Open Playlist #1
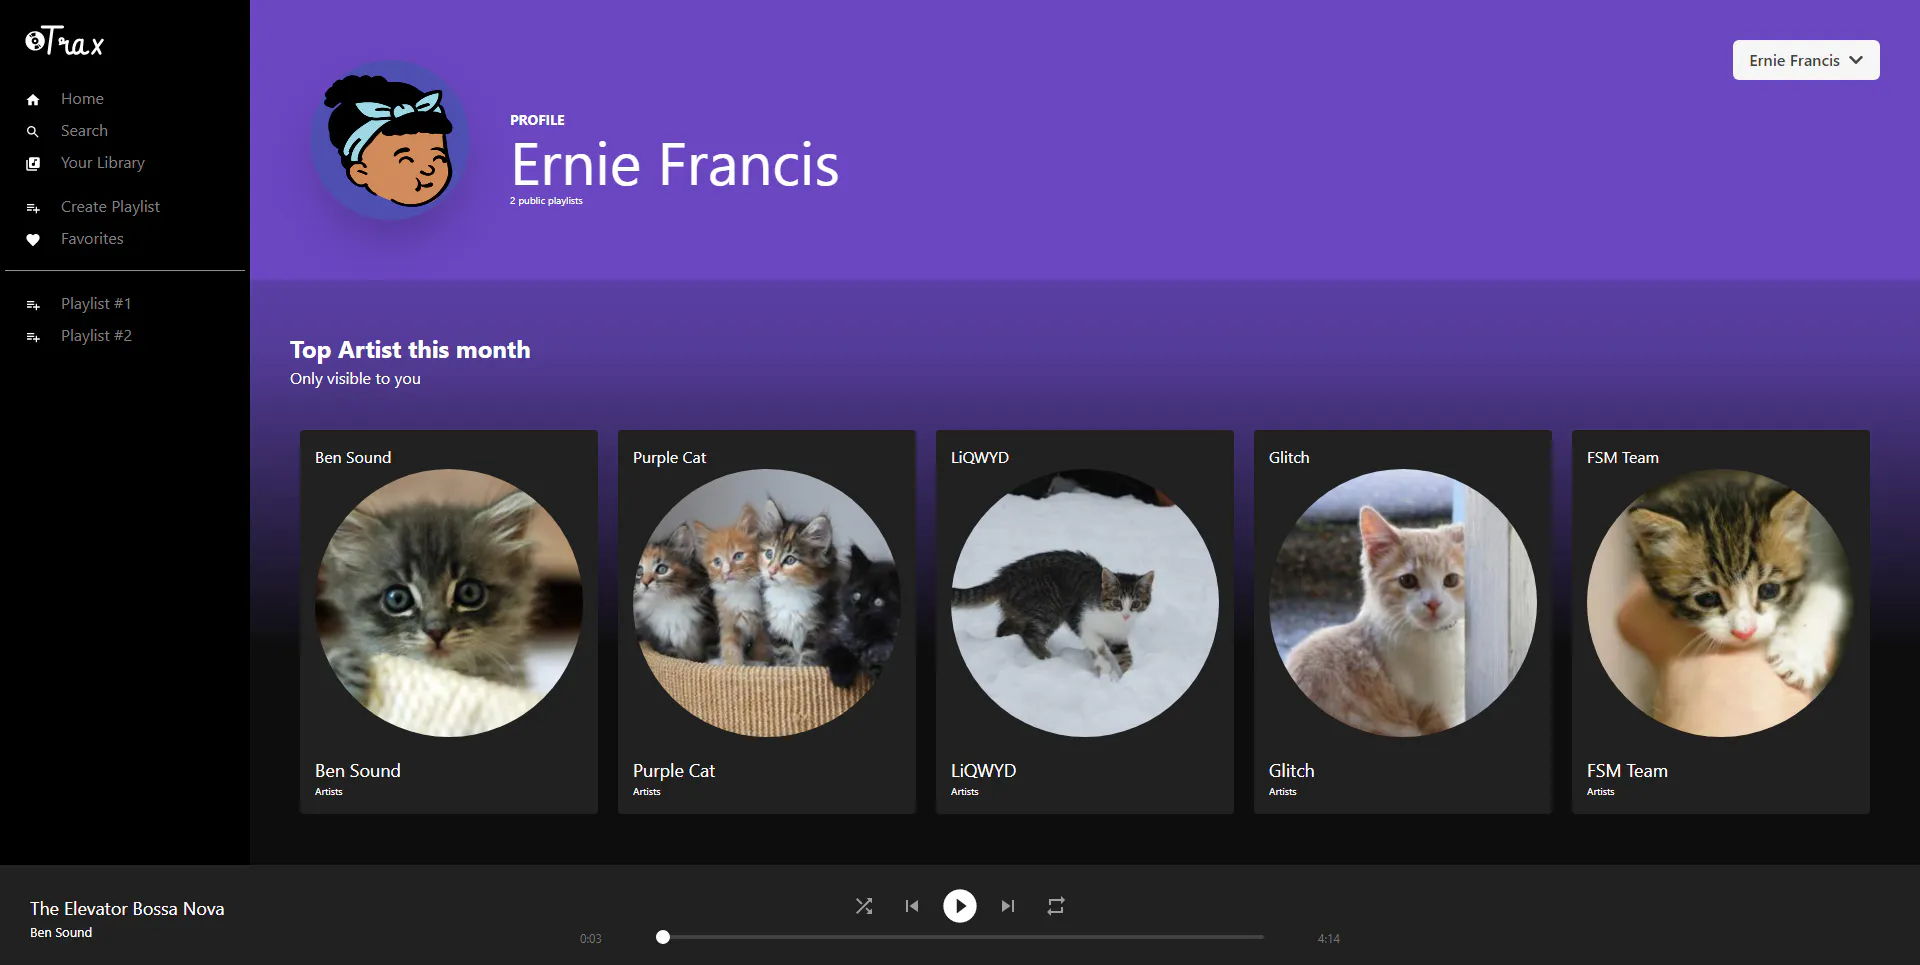This screenshot has width=1920, height=965. tap(95, 304)
